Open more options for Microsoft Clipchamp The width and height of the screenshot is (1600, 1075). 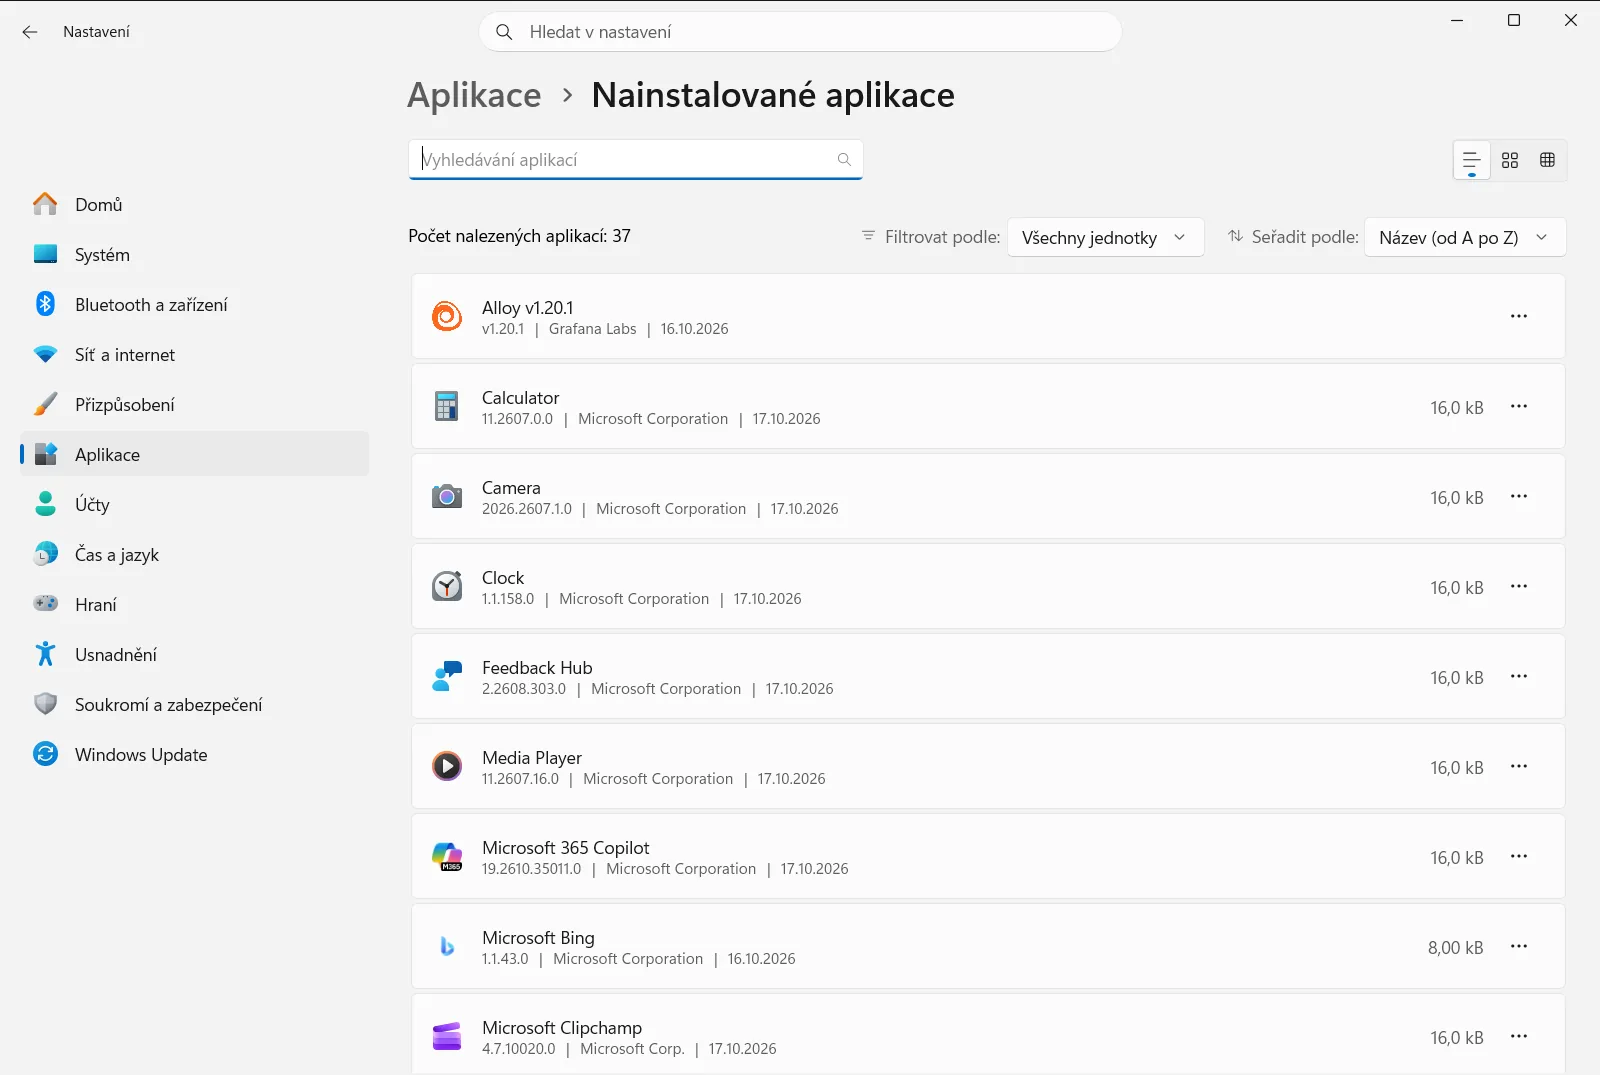click(1519, 1036)
